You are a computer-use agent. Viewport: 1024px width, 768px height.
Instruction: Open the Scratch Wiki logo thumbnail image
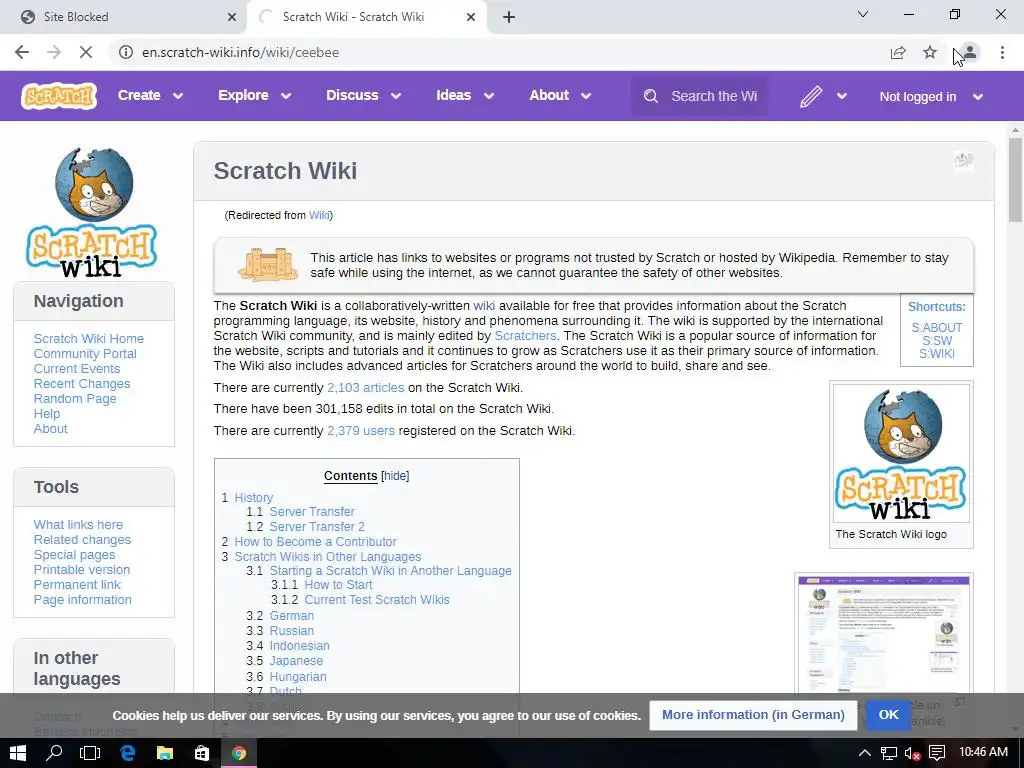pyautogui.click(x=901, y=453)
